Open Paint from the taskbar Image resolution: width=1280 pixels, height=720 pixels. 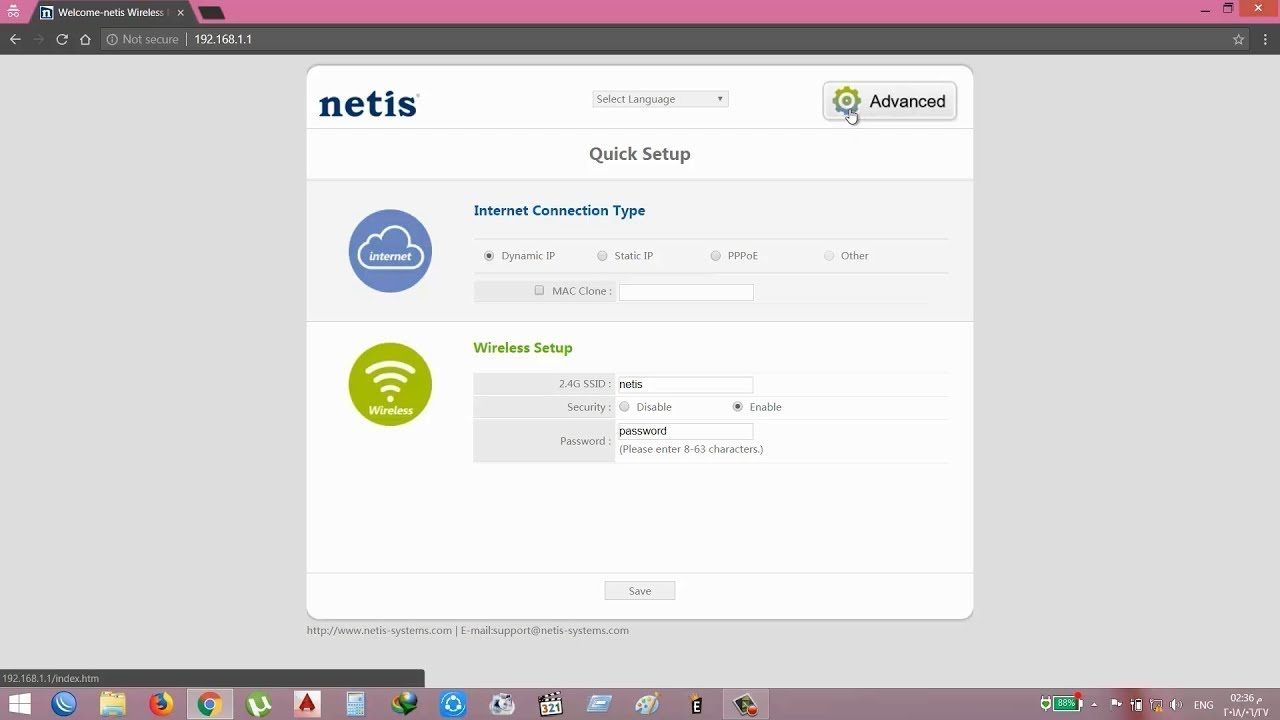[648, 704]
